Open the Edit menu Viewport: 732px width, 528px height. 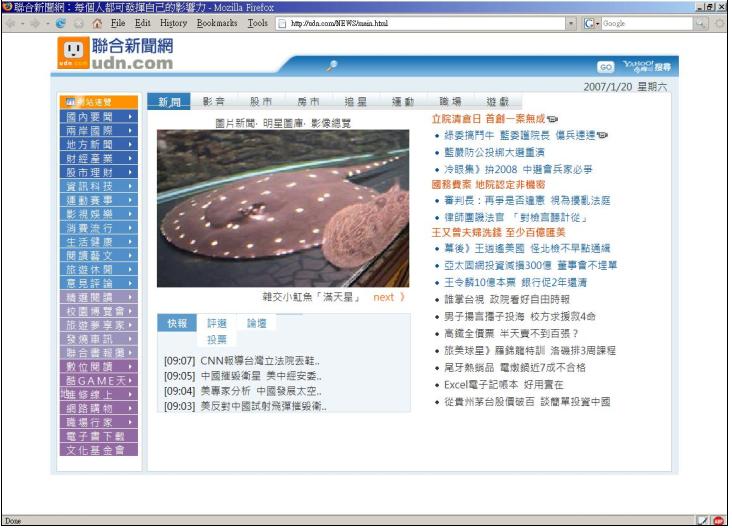tap(143, 23)
